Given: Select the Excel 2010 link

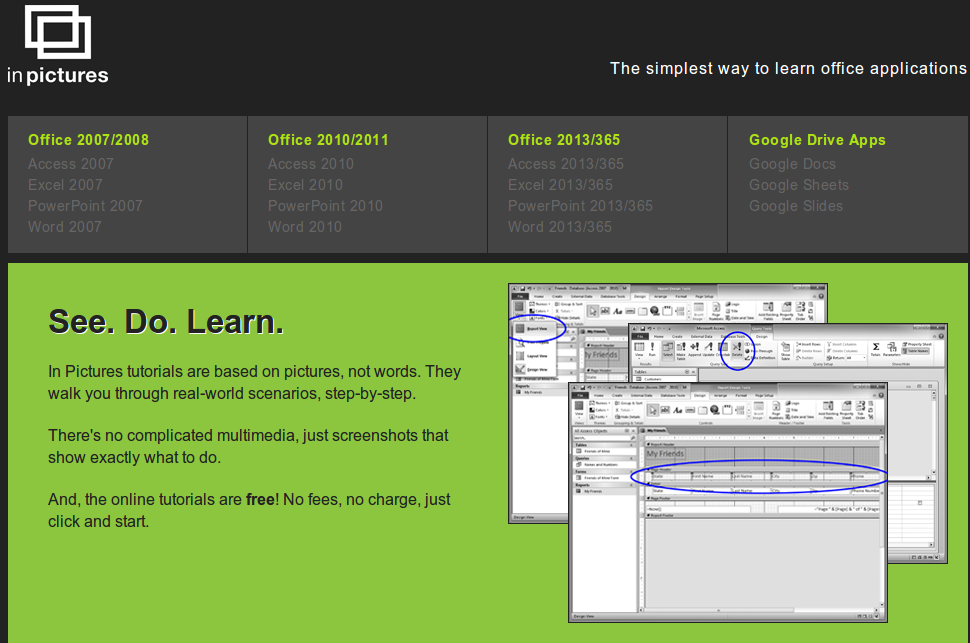Looking at the screenshot, I should (x=305, y=185).
